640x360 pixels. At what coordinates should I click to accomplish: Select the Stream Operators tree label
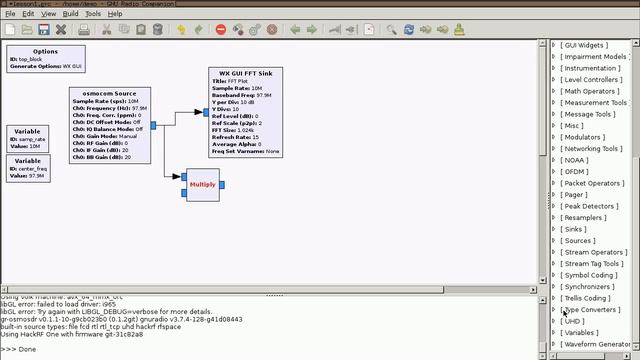[594, 252]
